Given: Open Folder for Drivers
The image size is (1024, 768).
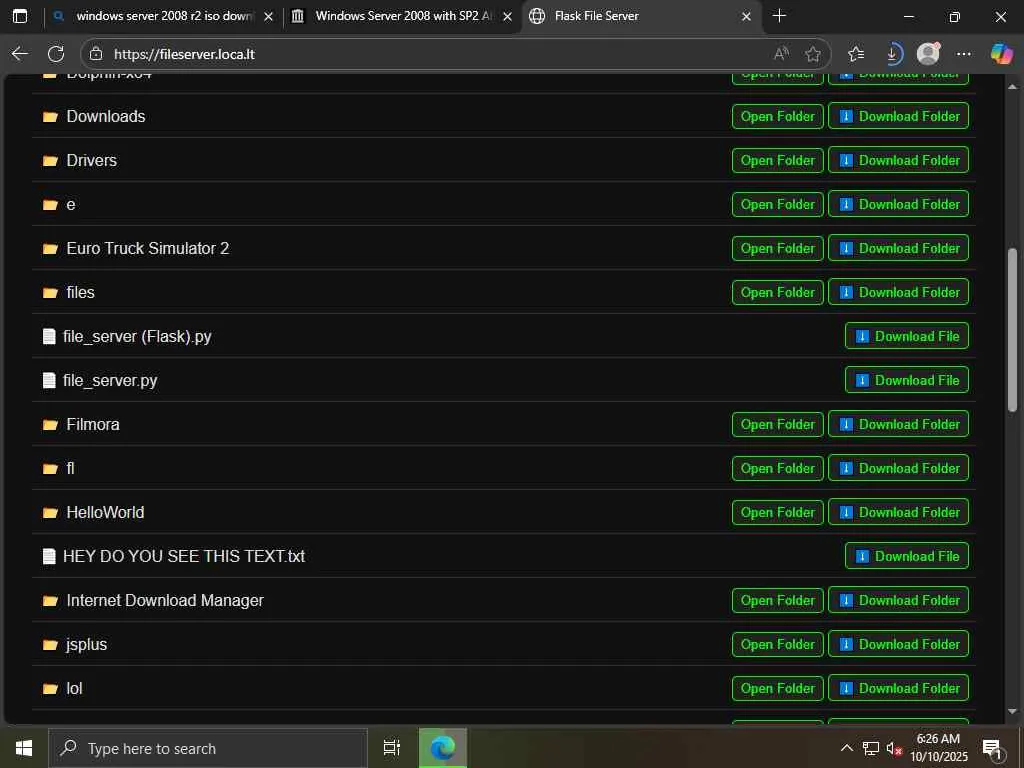Looking at the screenshot, I should click(778, 160).
